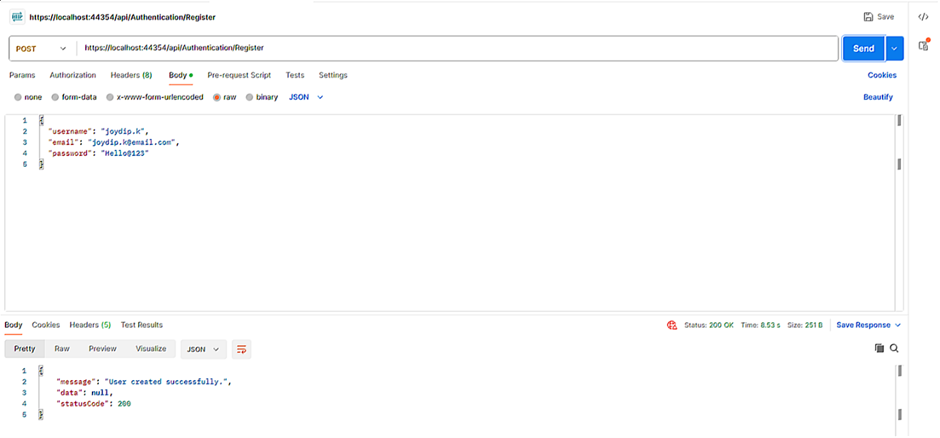Image resolution: width=940 pixels, height=438 pixels.
Task: Click the request URL input field
Action: (458, 49)
